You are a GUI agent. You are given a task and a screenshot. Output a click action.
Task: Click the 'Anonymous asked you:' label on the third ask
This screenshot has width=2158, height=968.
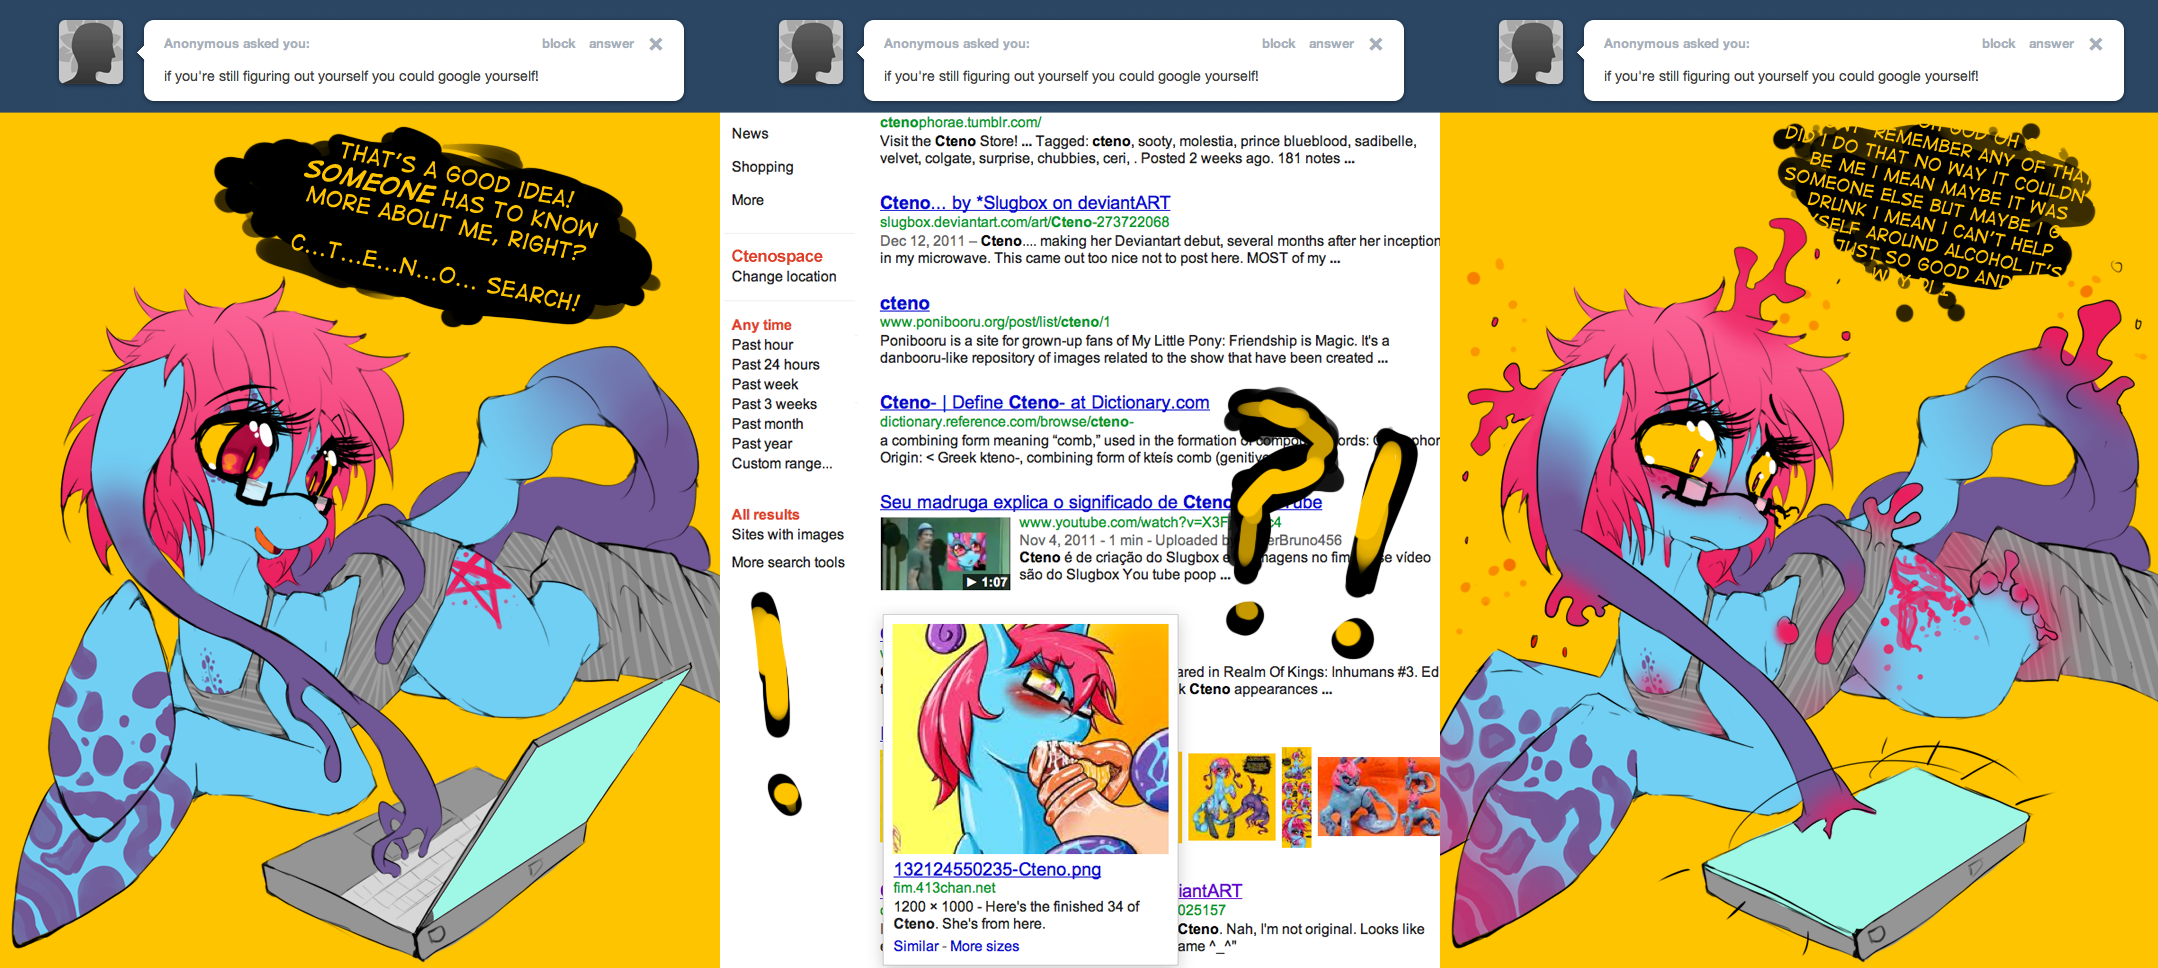click(1677, 44)
